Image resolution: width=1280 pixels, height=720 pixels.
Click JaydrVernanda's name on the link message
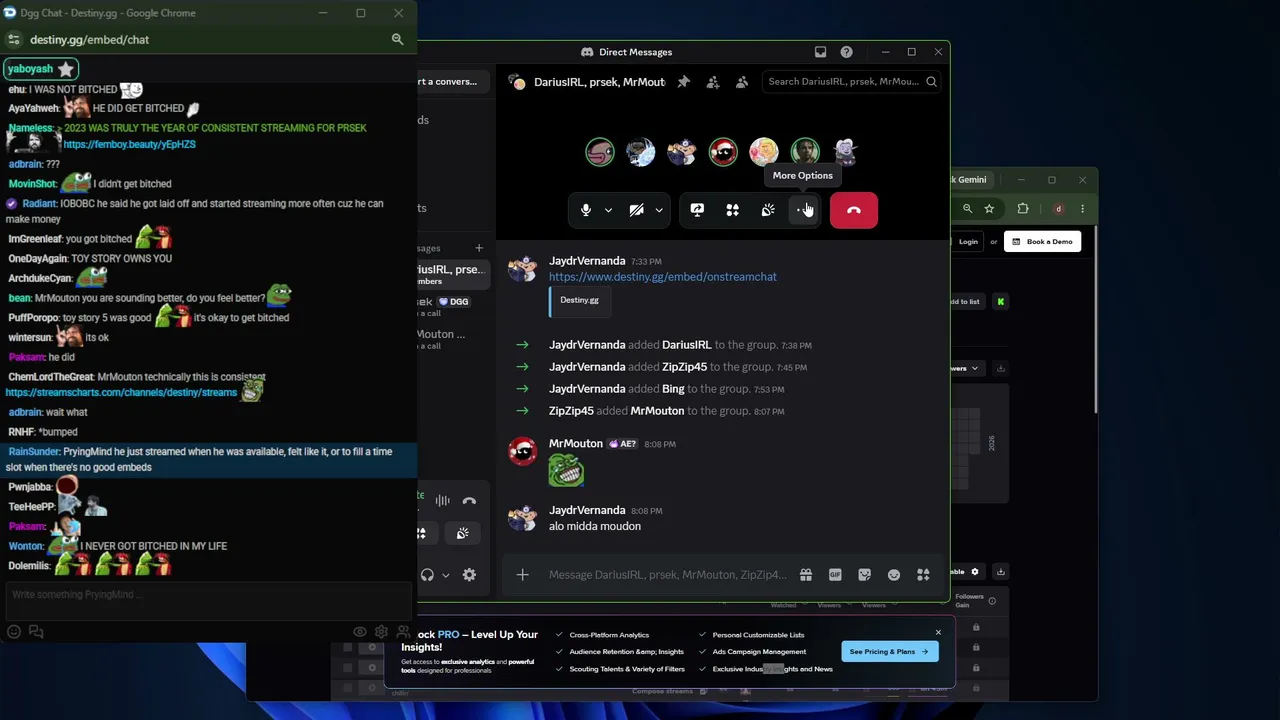point(587,261)
